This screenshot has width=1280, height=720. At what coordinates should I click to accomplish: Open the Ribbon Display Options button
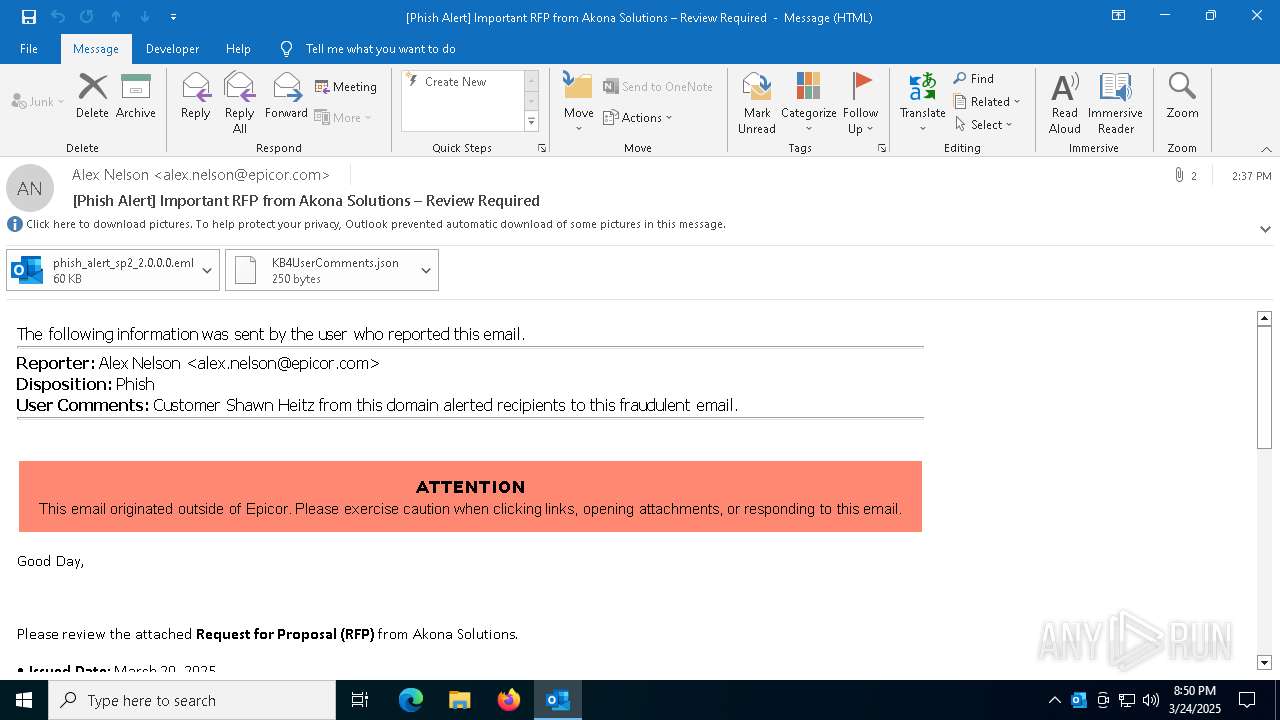[1119, 17]
